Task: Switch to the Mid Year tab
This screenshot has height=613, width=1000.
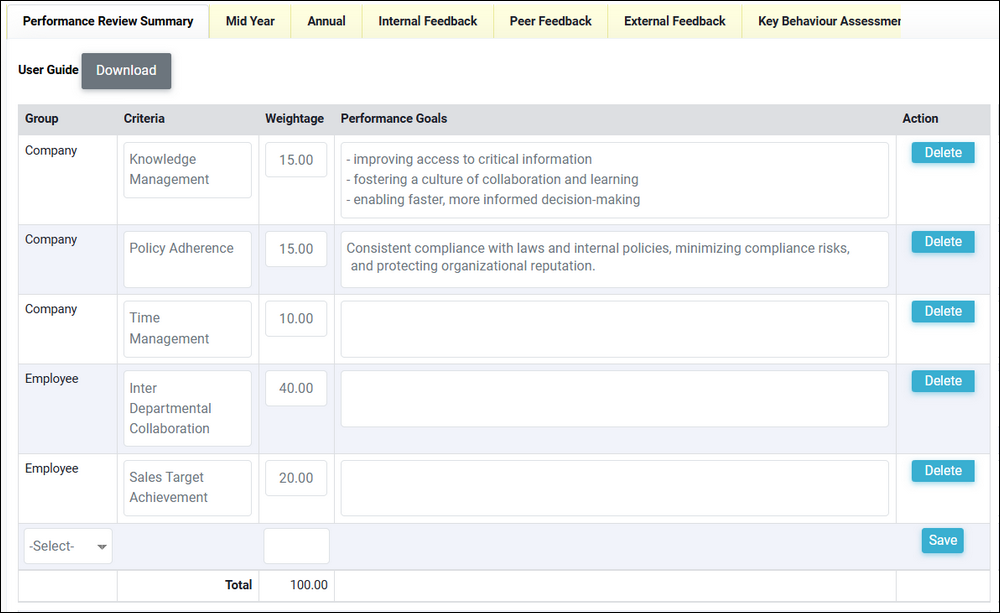Action: pos(250,21)
